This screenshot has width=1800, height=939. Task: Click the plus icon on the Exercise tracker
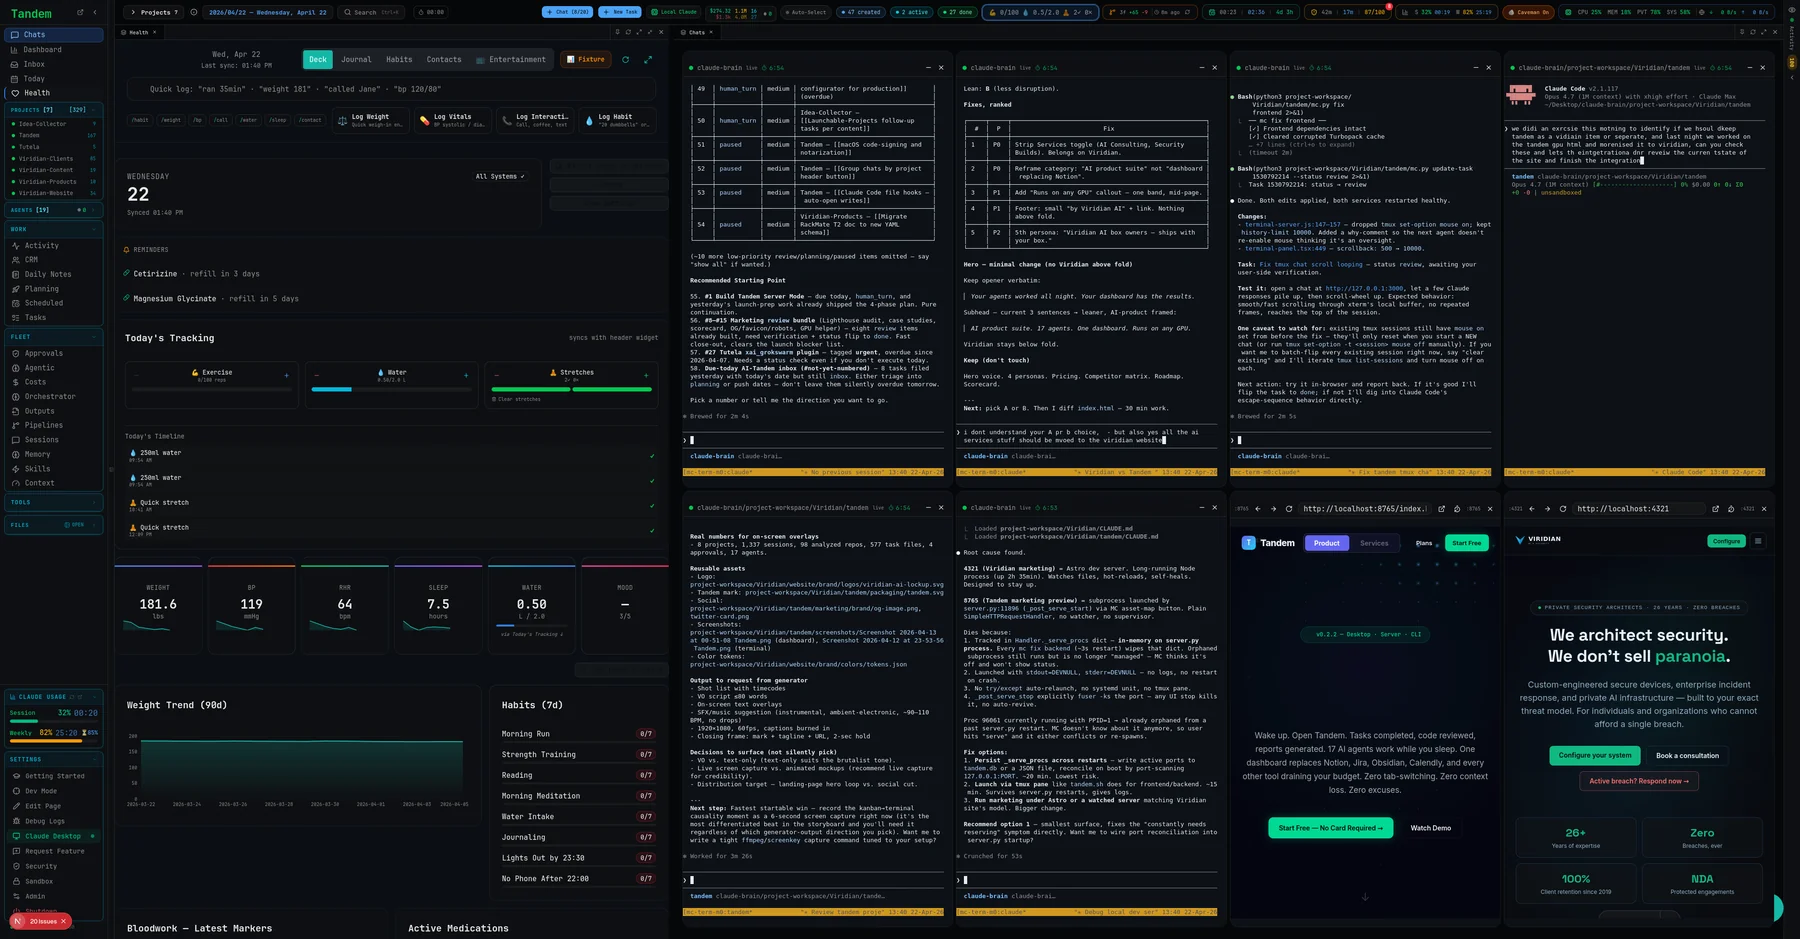click(x=286, y=376)
